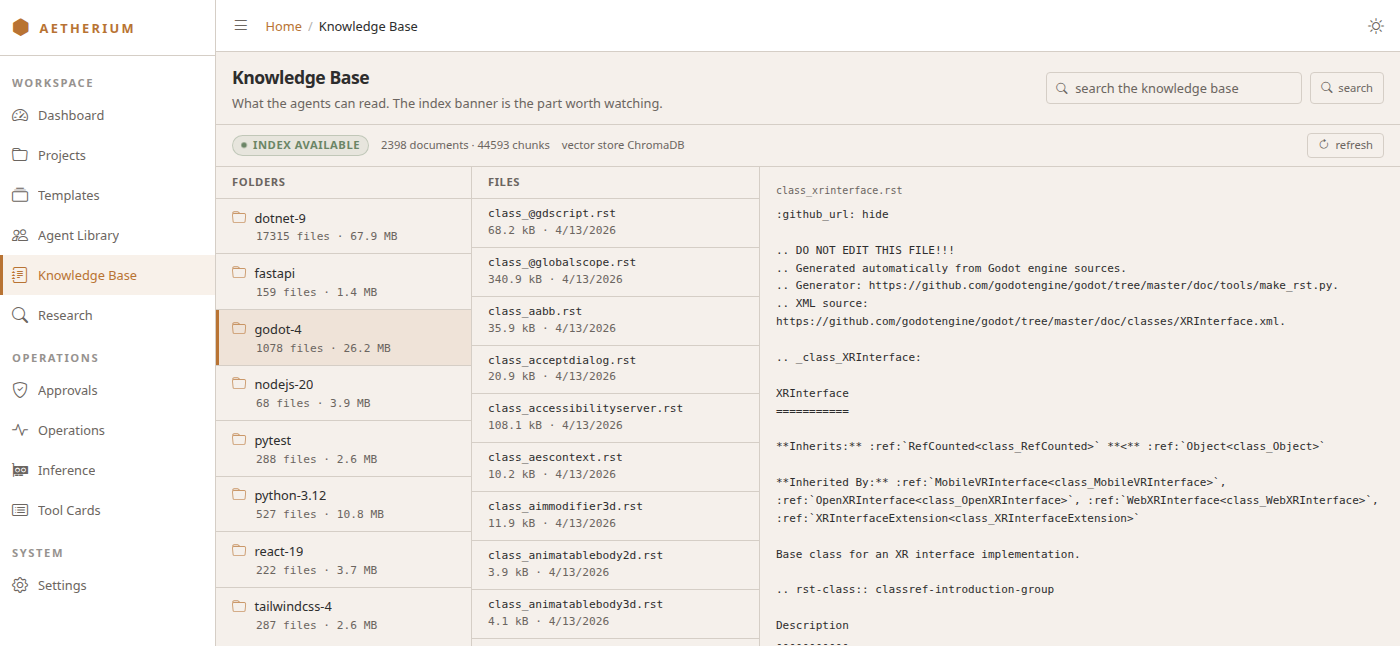Click the INDEX AVAILABLE status badge
Viewport: 1400px width, 646px height.
[301, 145]
